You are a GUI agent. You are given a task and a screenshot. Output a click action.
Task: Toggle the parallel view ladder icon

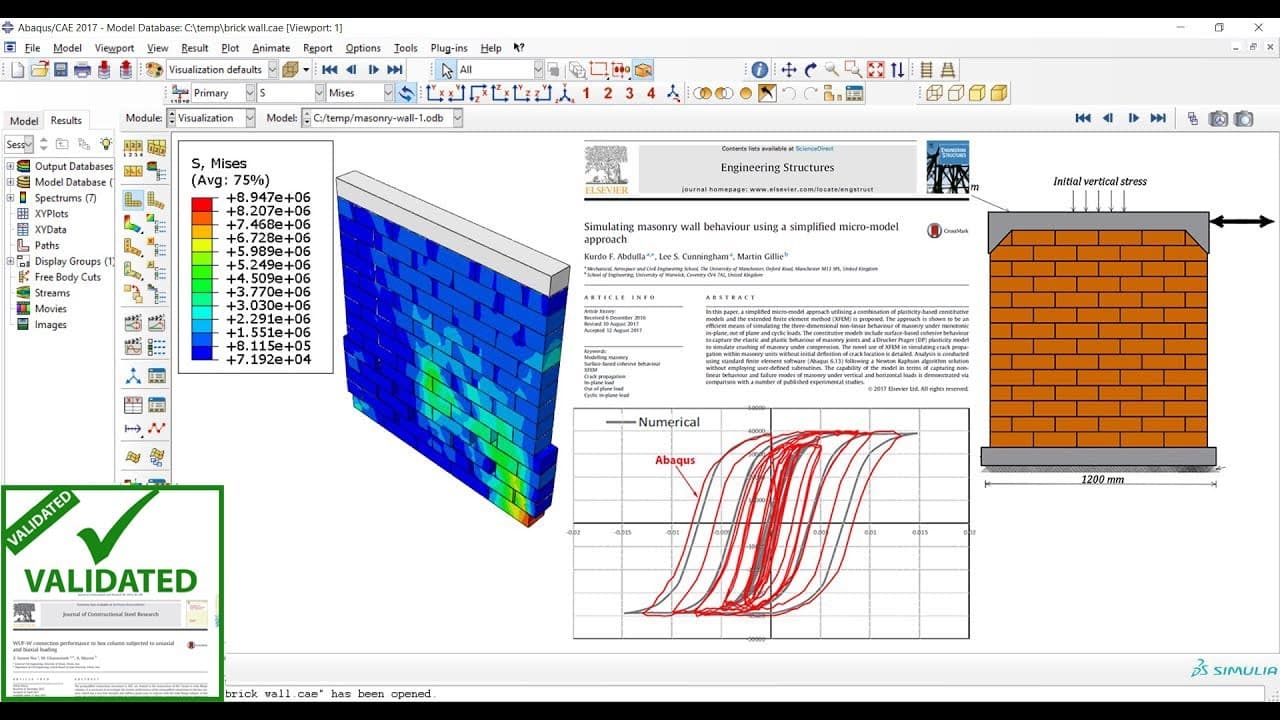pos(926,69)
